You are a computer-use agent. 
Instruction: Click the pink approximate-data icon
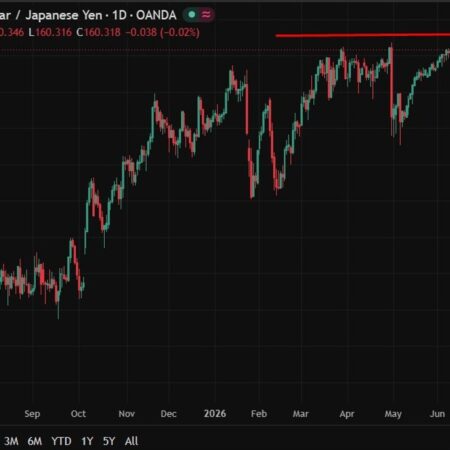click(x=206, y=14)
